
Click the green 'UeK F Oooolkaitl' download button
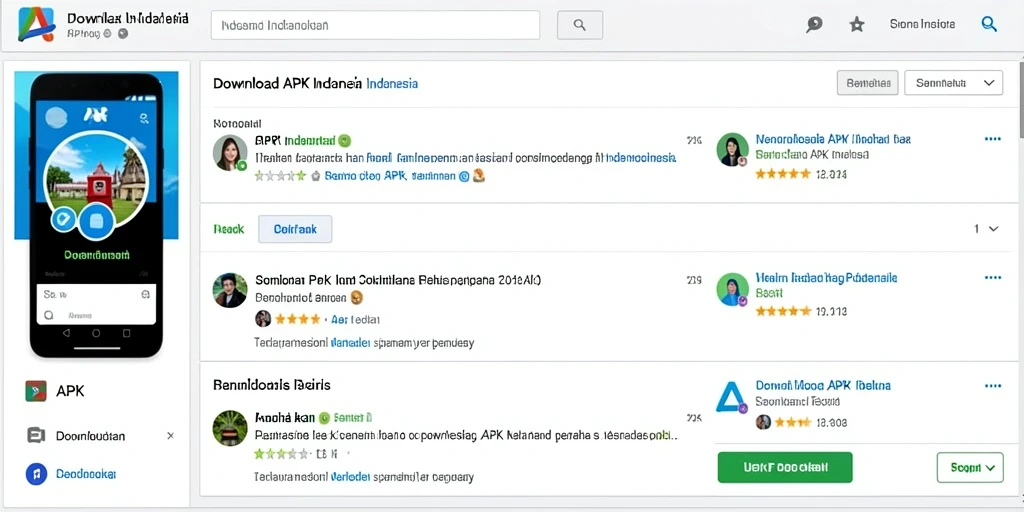tap(785, 467)
